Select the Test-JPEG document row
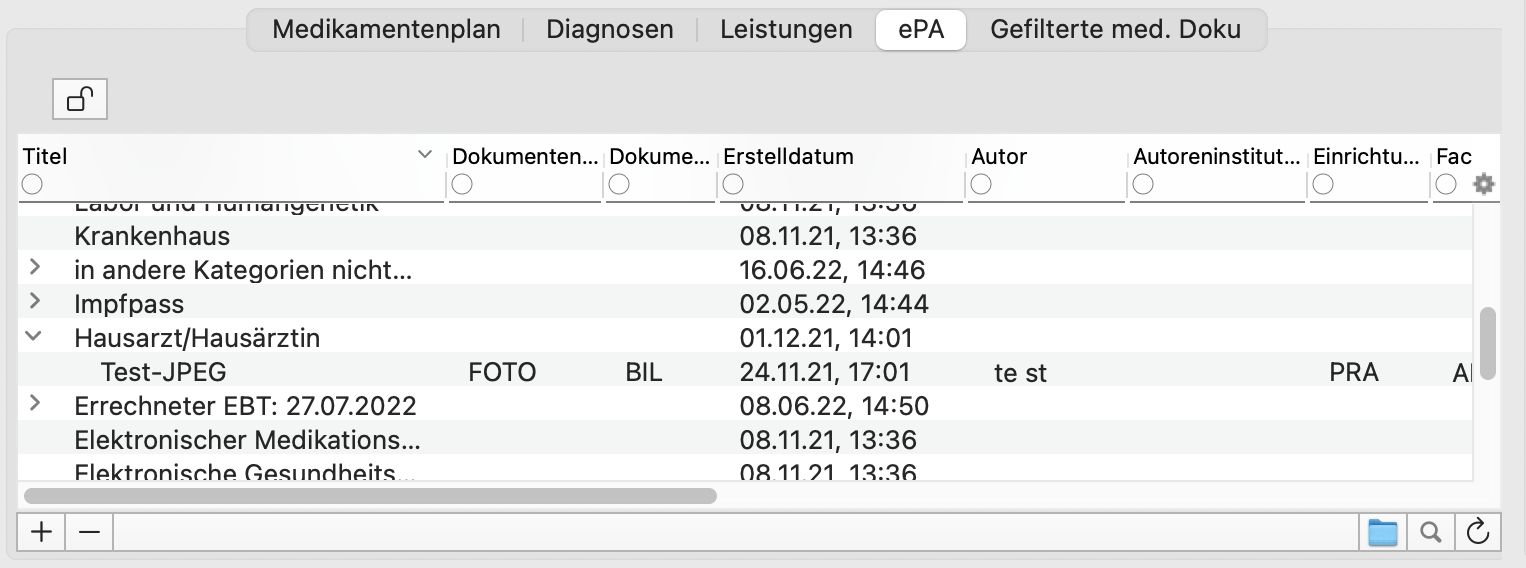Screen dimensions: 1526x568 [745, 372]
